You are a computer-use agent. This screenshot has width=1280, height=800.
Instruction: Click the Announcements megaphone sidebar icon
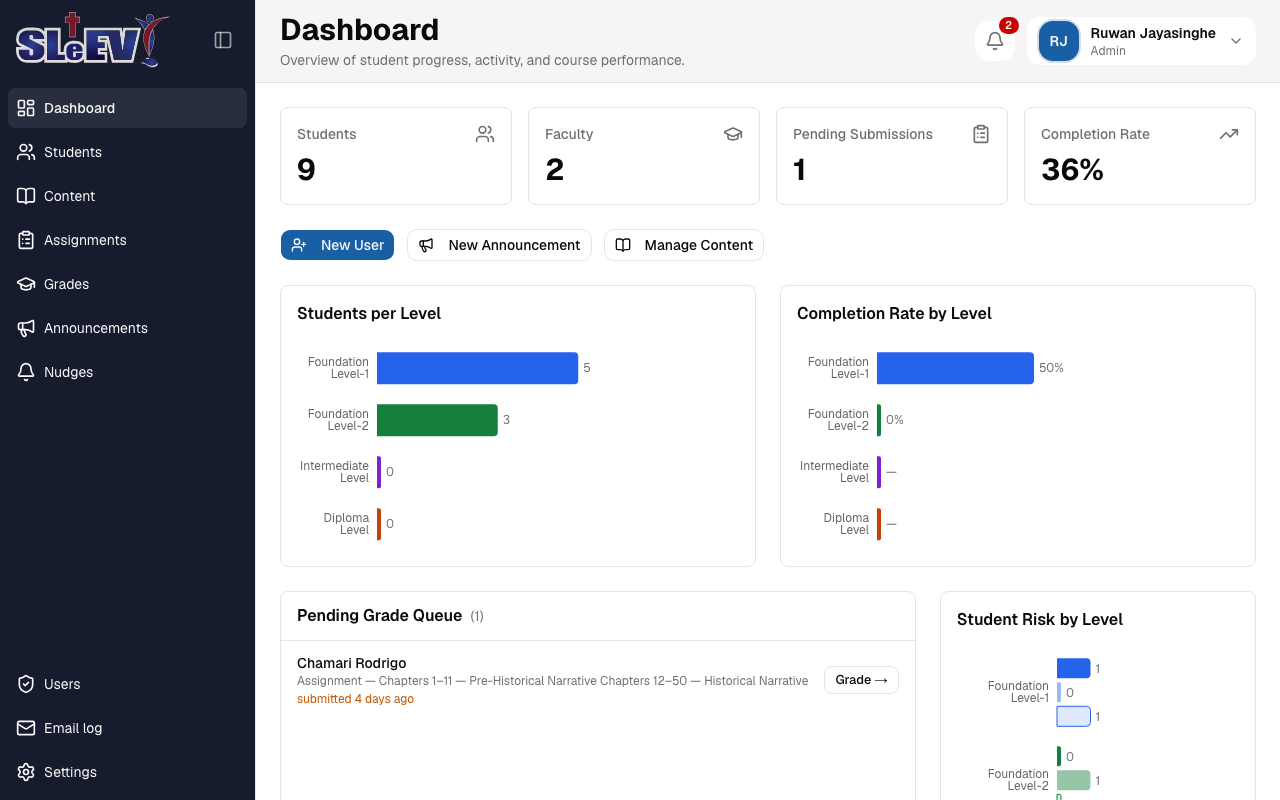pos(26,328)
